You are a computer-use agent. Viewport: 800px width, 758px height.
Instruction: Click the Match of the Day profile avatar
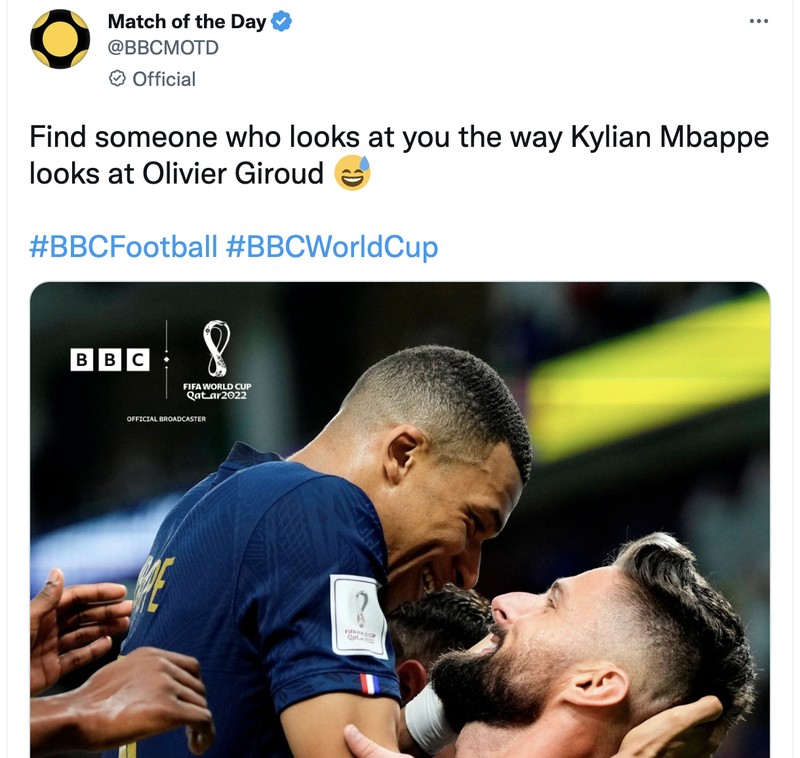pos(58,38)
